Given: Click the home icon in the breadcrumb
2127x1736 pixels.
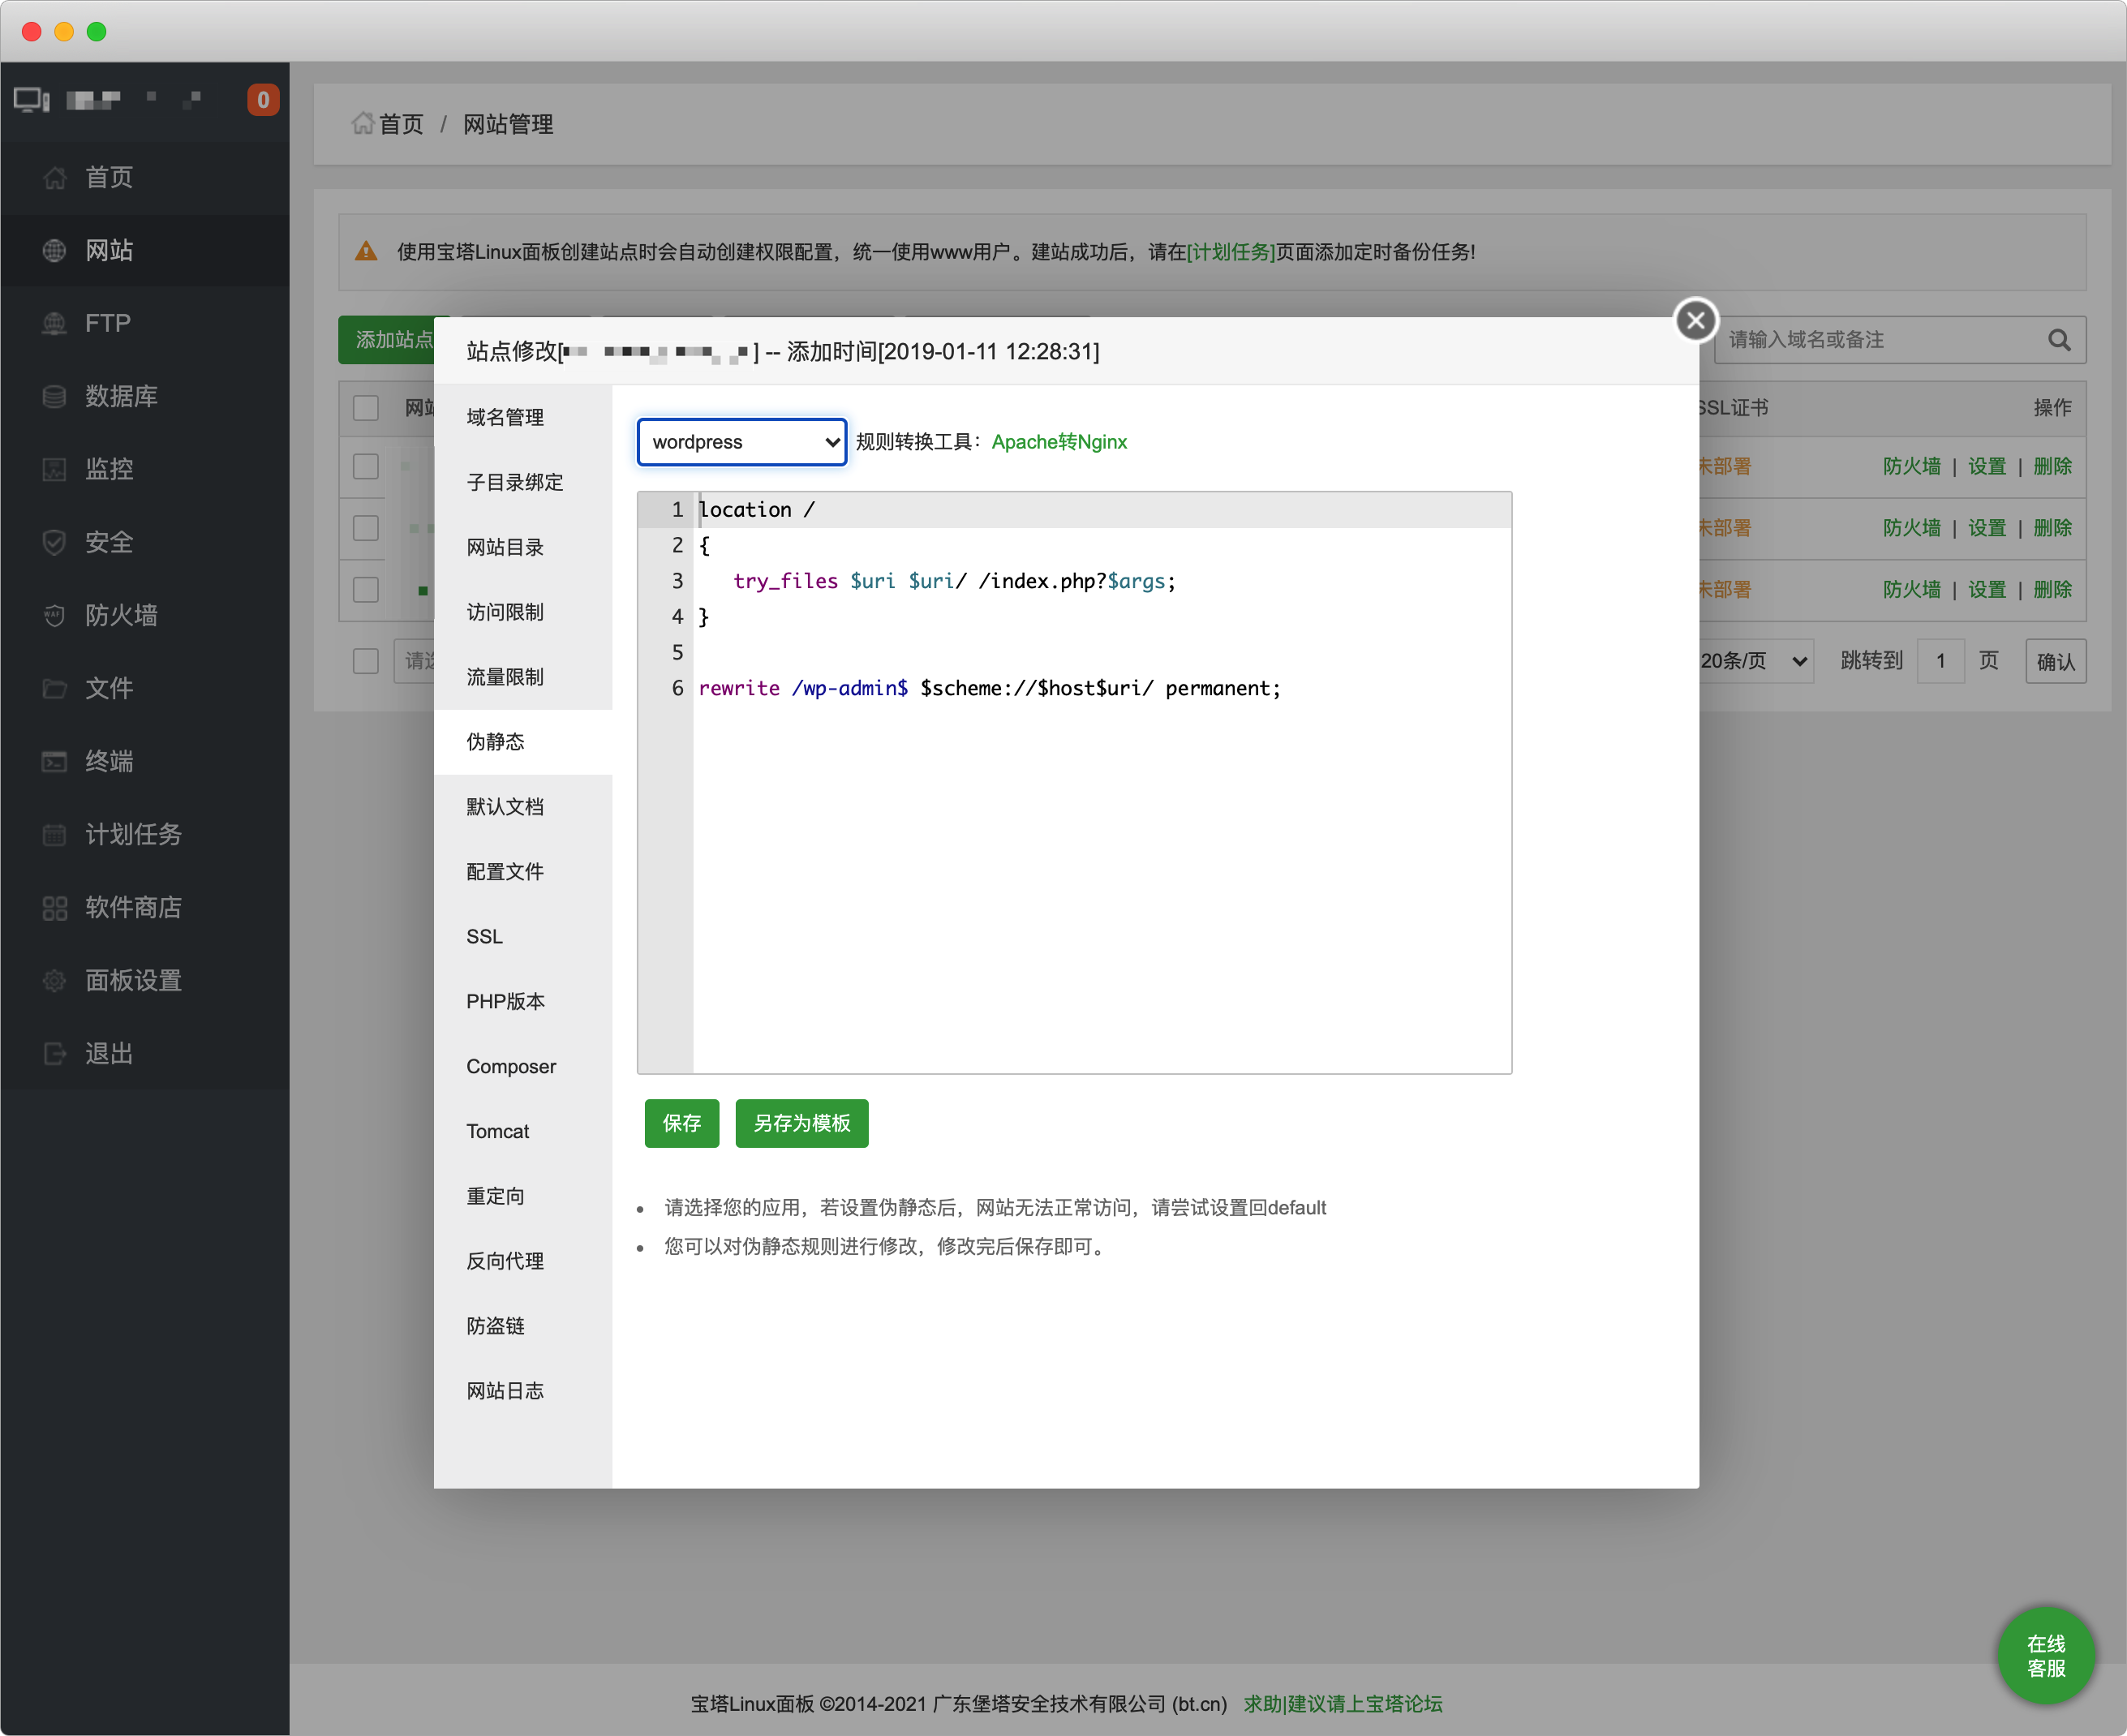Looking at the screenshot, I should [x=362, y=123].
